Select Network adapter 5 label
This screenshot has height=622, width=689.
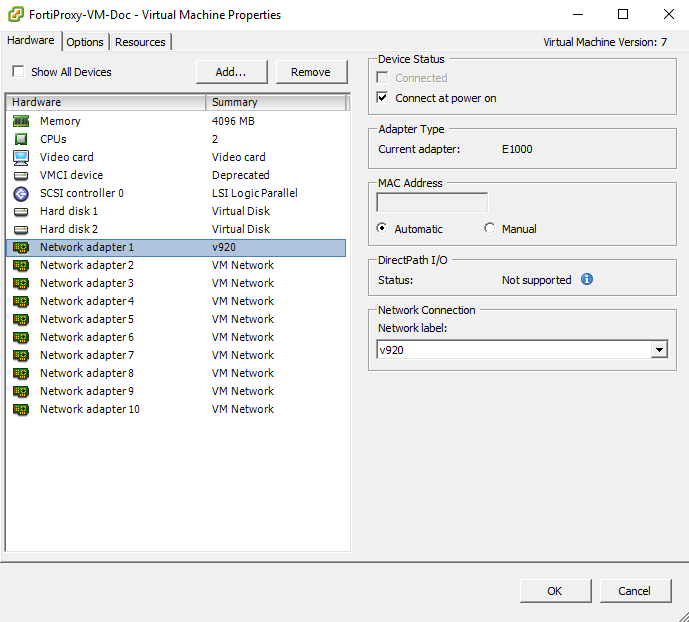tap(87, 319)
